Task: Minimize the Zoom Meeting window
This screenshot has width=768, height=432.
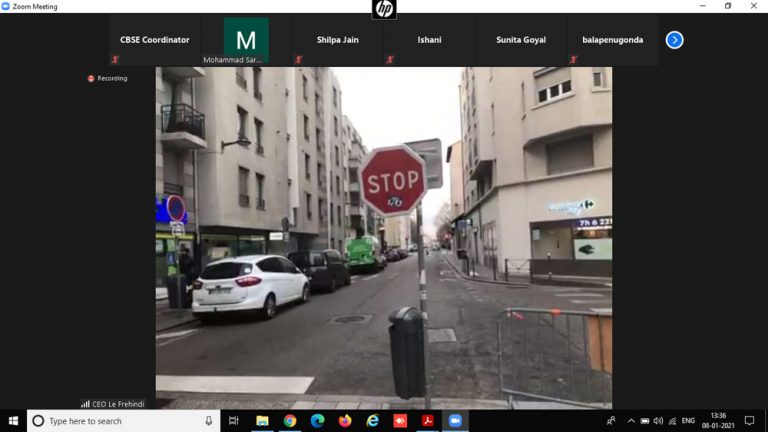Action: click(x=702, y=6)
